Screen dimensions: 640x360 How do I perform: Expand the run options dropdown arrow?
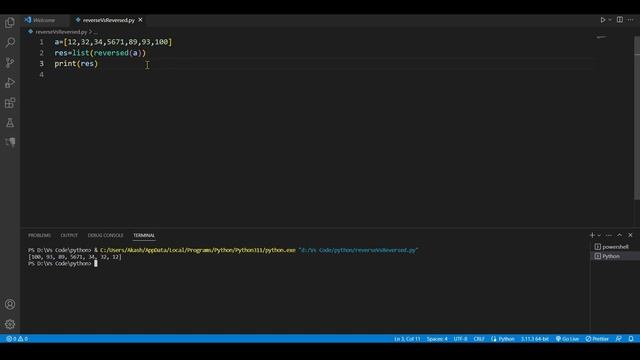click(610, 20)
